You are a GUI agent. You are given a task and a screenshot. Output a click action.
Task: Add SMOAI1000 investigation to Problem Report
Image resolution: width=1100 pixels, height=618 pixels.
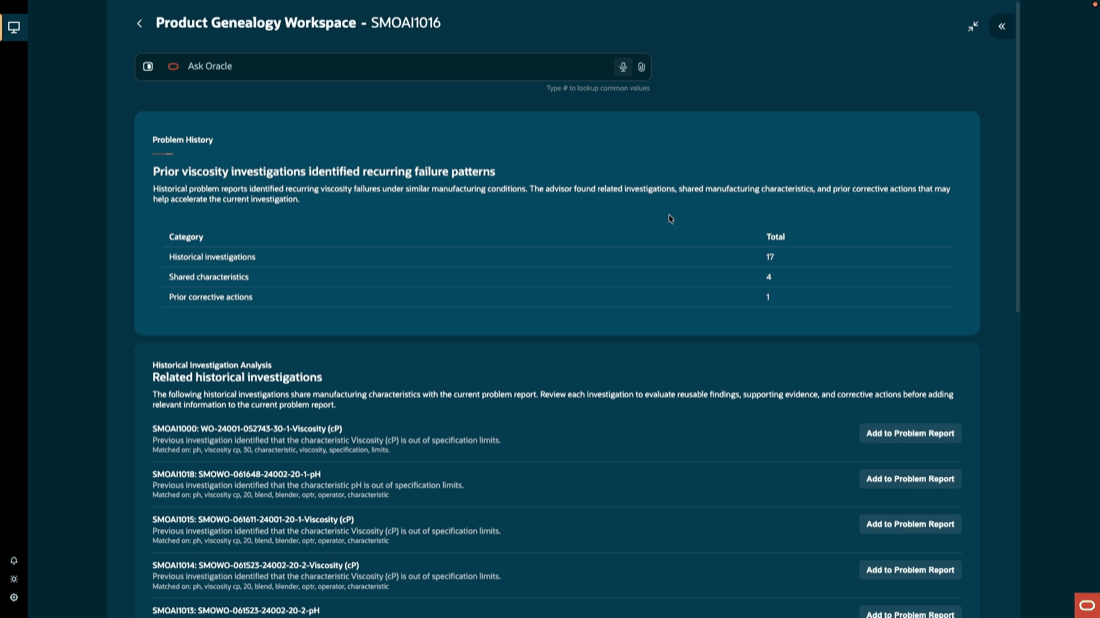[910, 434]
